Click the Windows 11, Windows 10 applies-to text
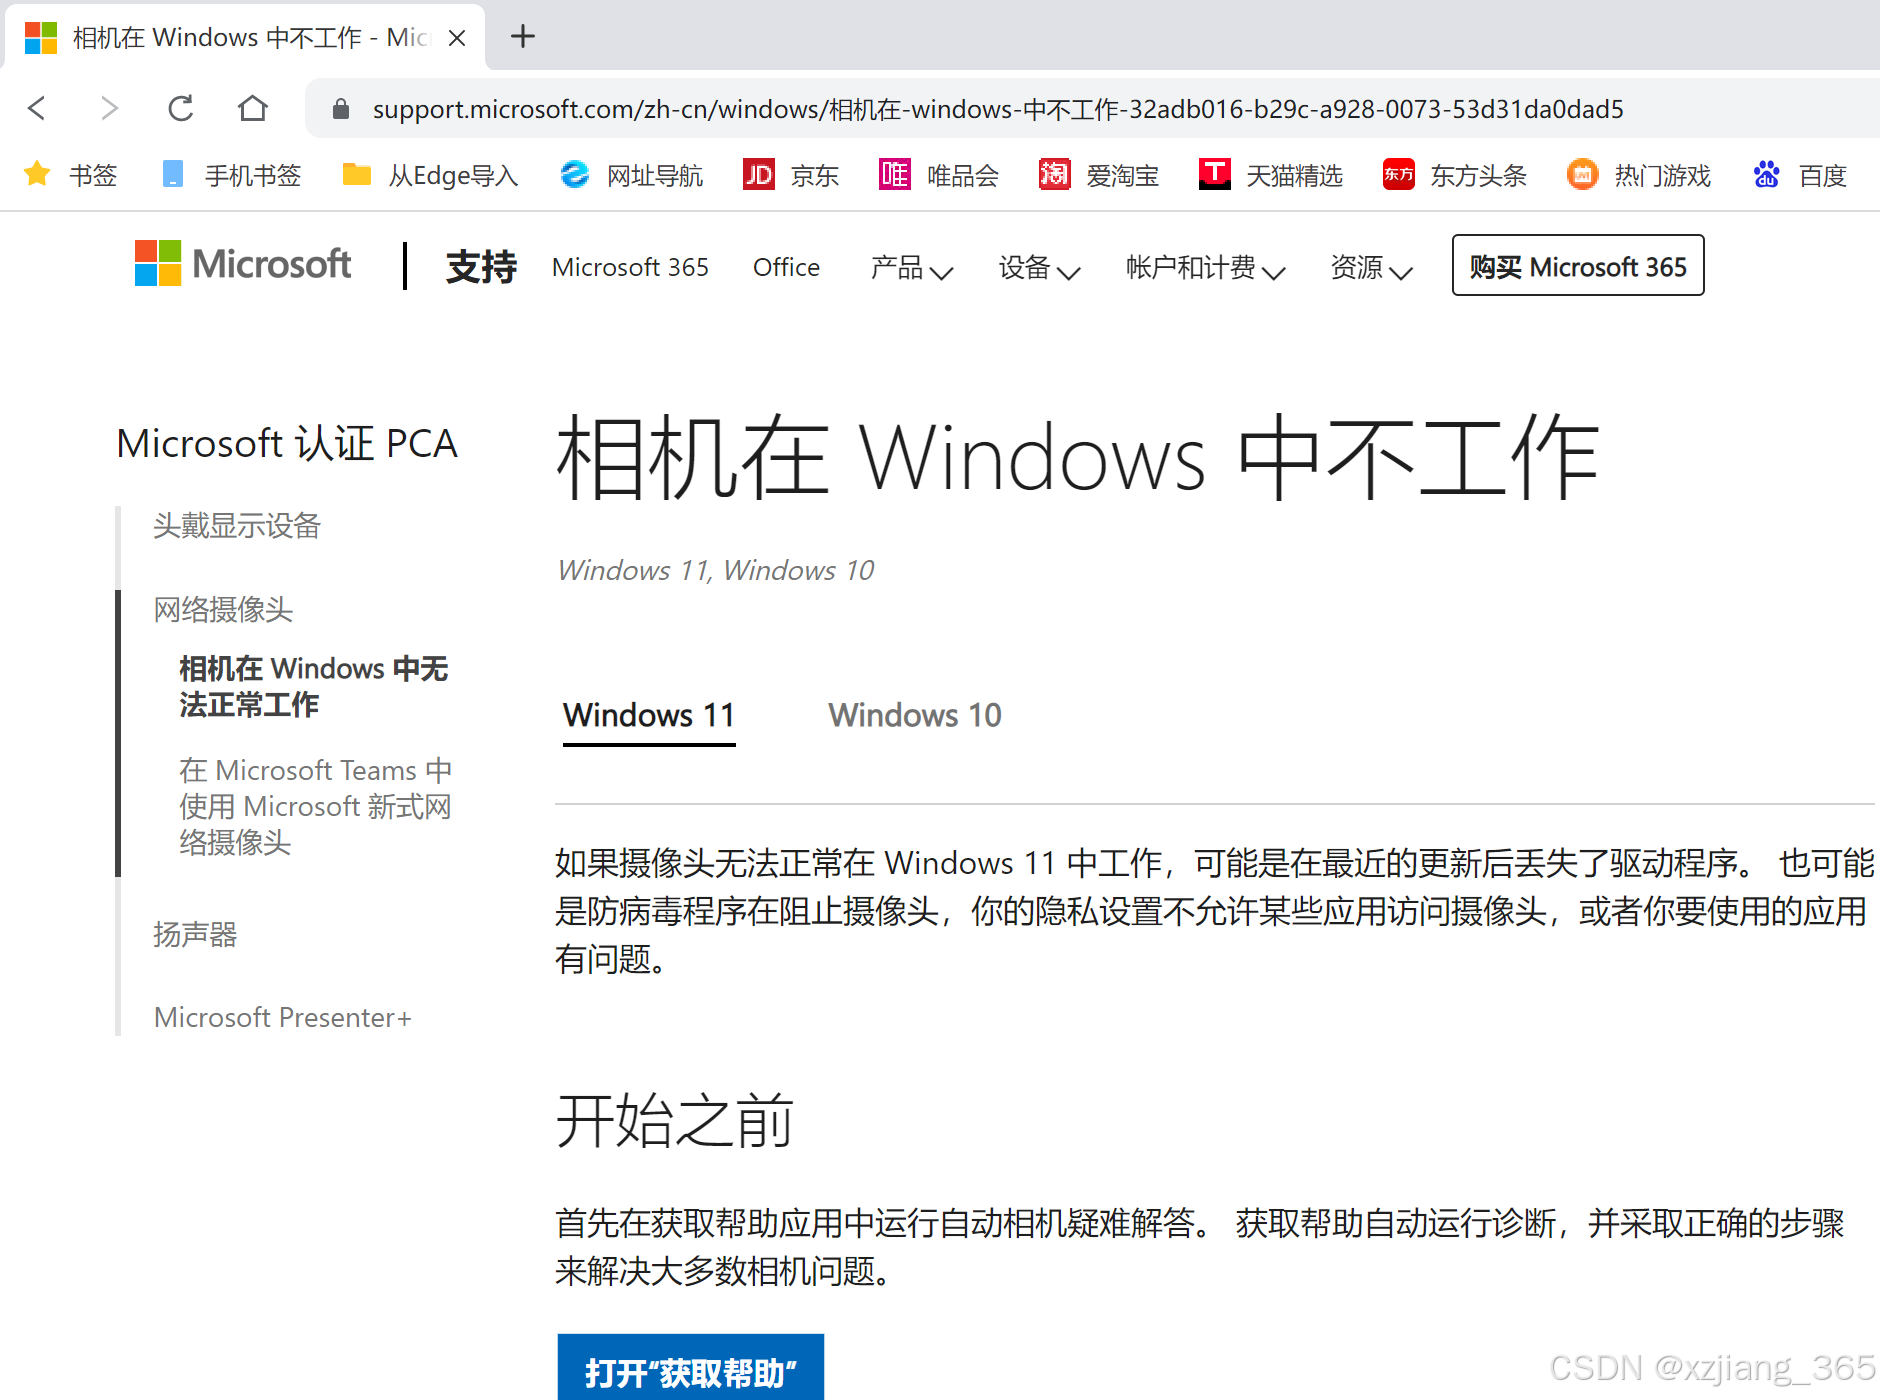The width and height of the screenshot is (1880, 1400). tap(716, 571)
